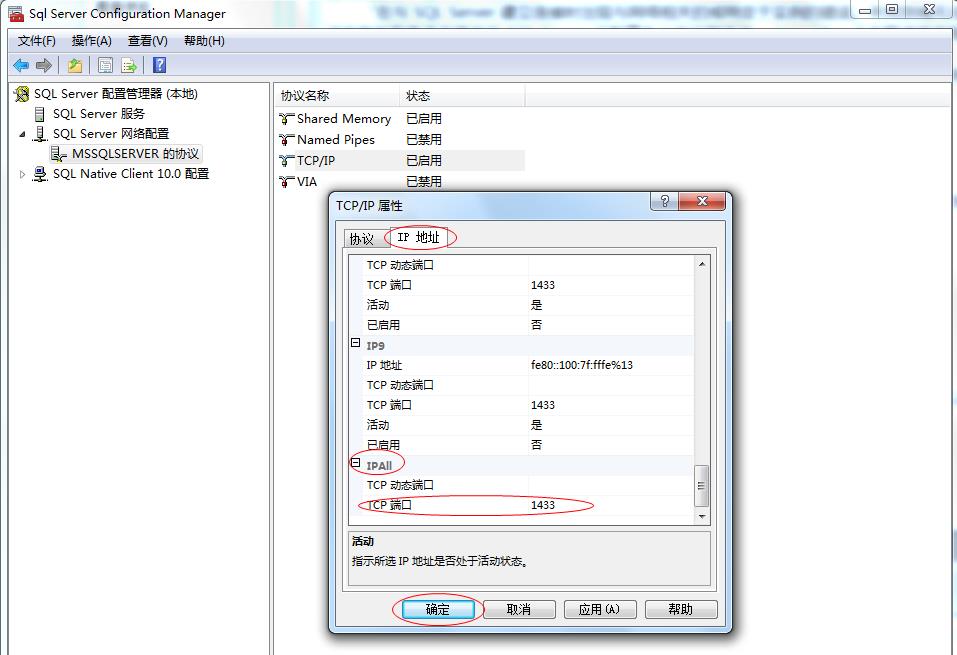Collapse the IP9 section
The width and height of the screenshot is (957, 655).
(357, 344)
